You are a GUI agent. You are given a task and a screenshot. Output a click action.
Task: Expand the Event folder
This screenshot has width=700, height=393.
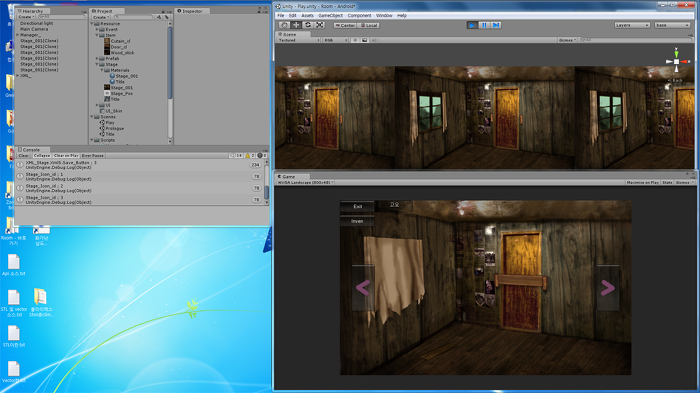pyautogui.click(x=97, y=29)
